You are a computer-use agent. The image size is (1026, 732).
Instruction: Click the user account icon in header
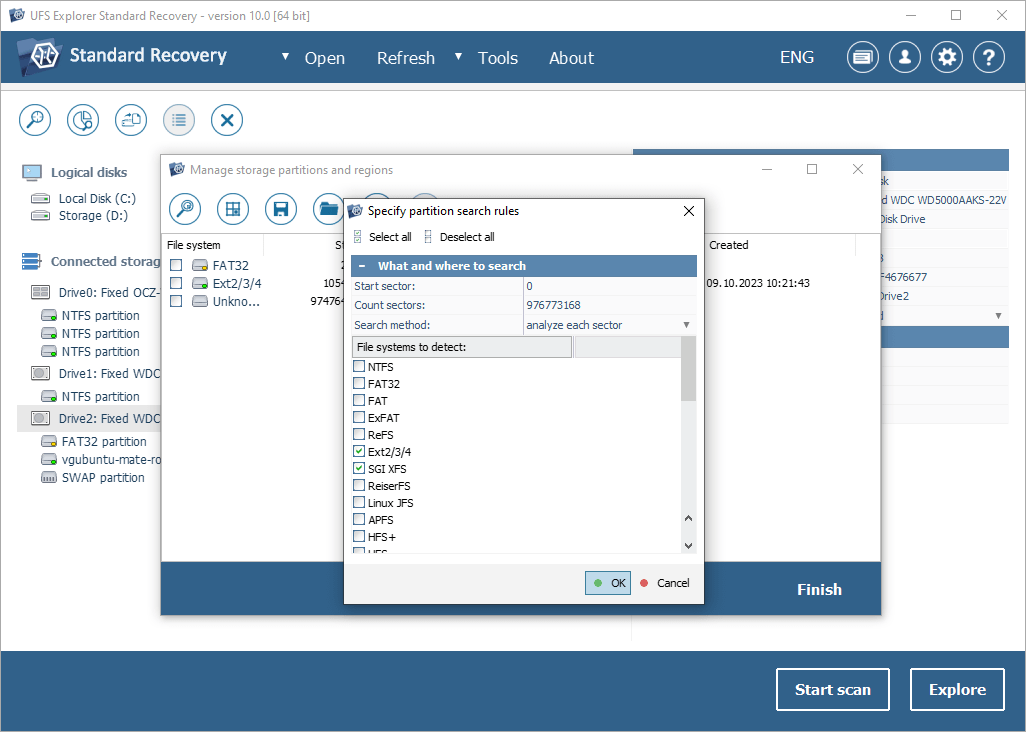point(905,58)
